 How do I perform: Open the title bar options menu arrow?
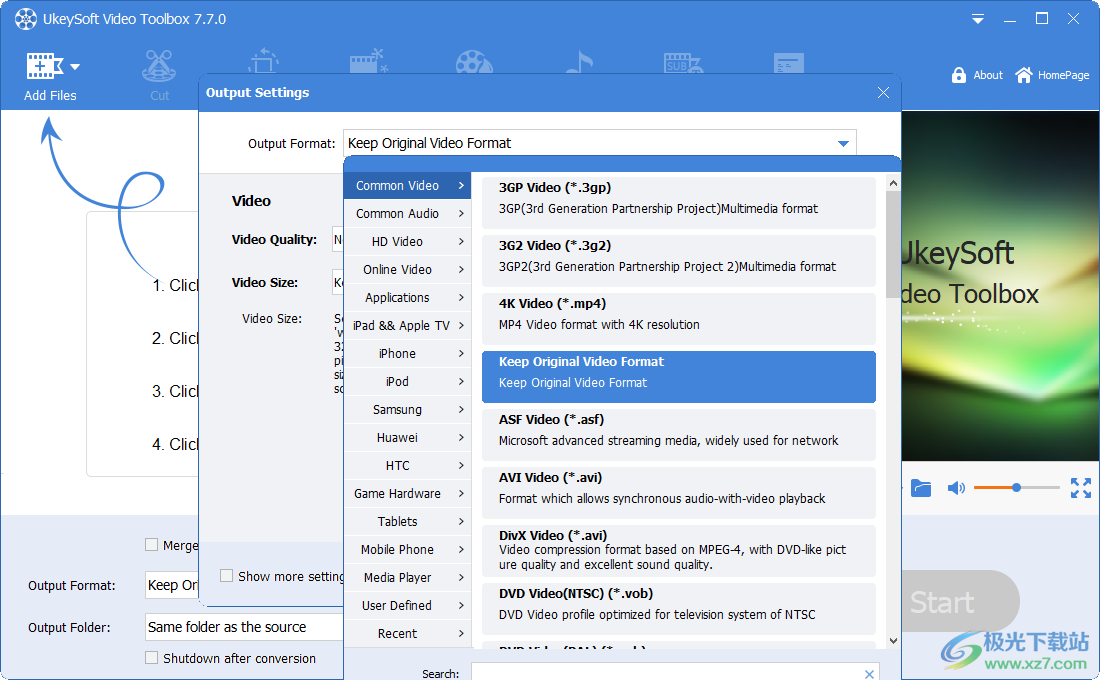pos(978,20)
